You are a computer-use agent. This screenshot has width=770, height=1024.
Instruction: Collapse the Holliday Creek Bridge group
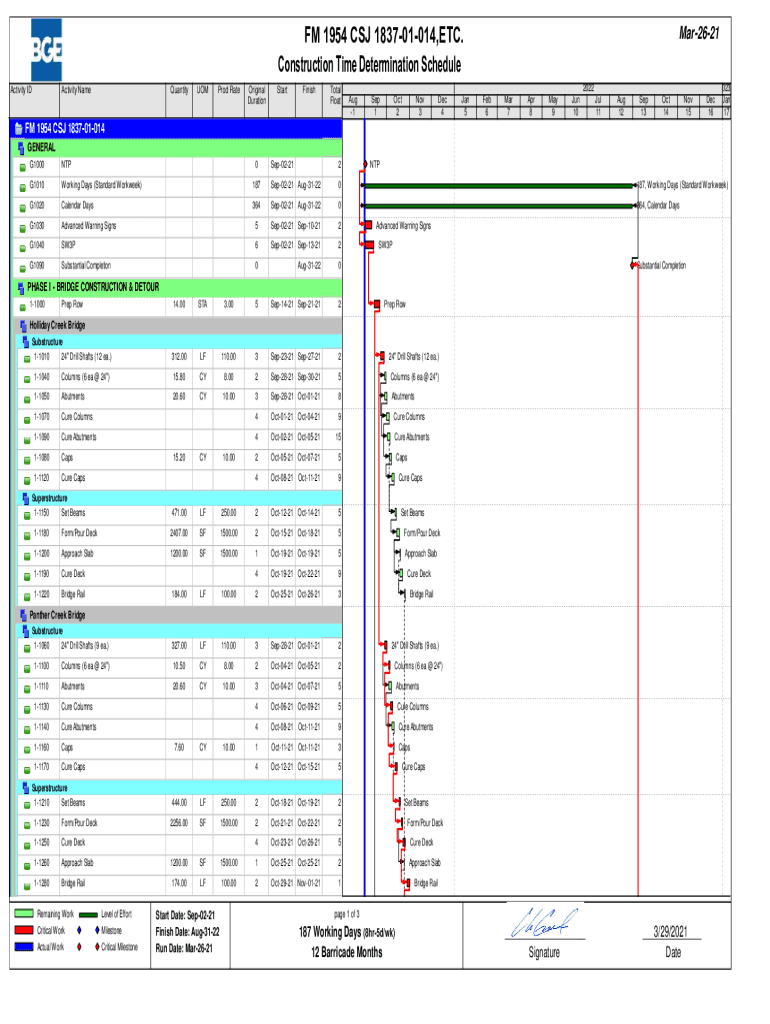click(23, 326)
